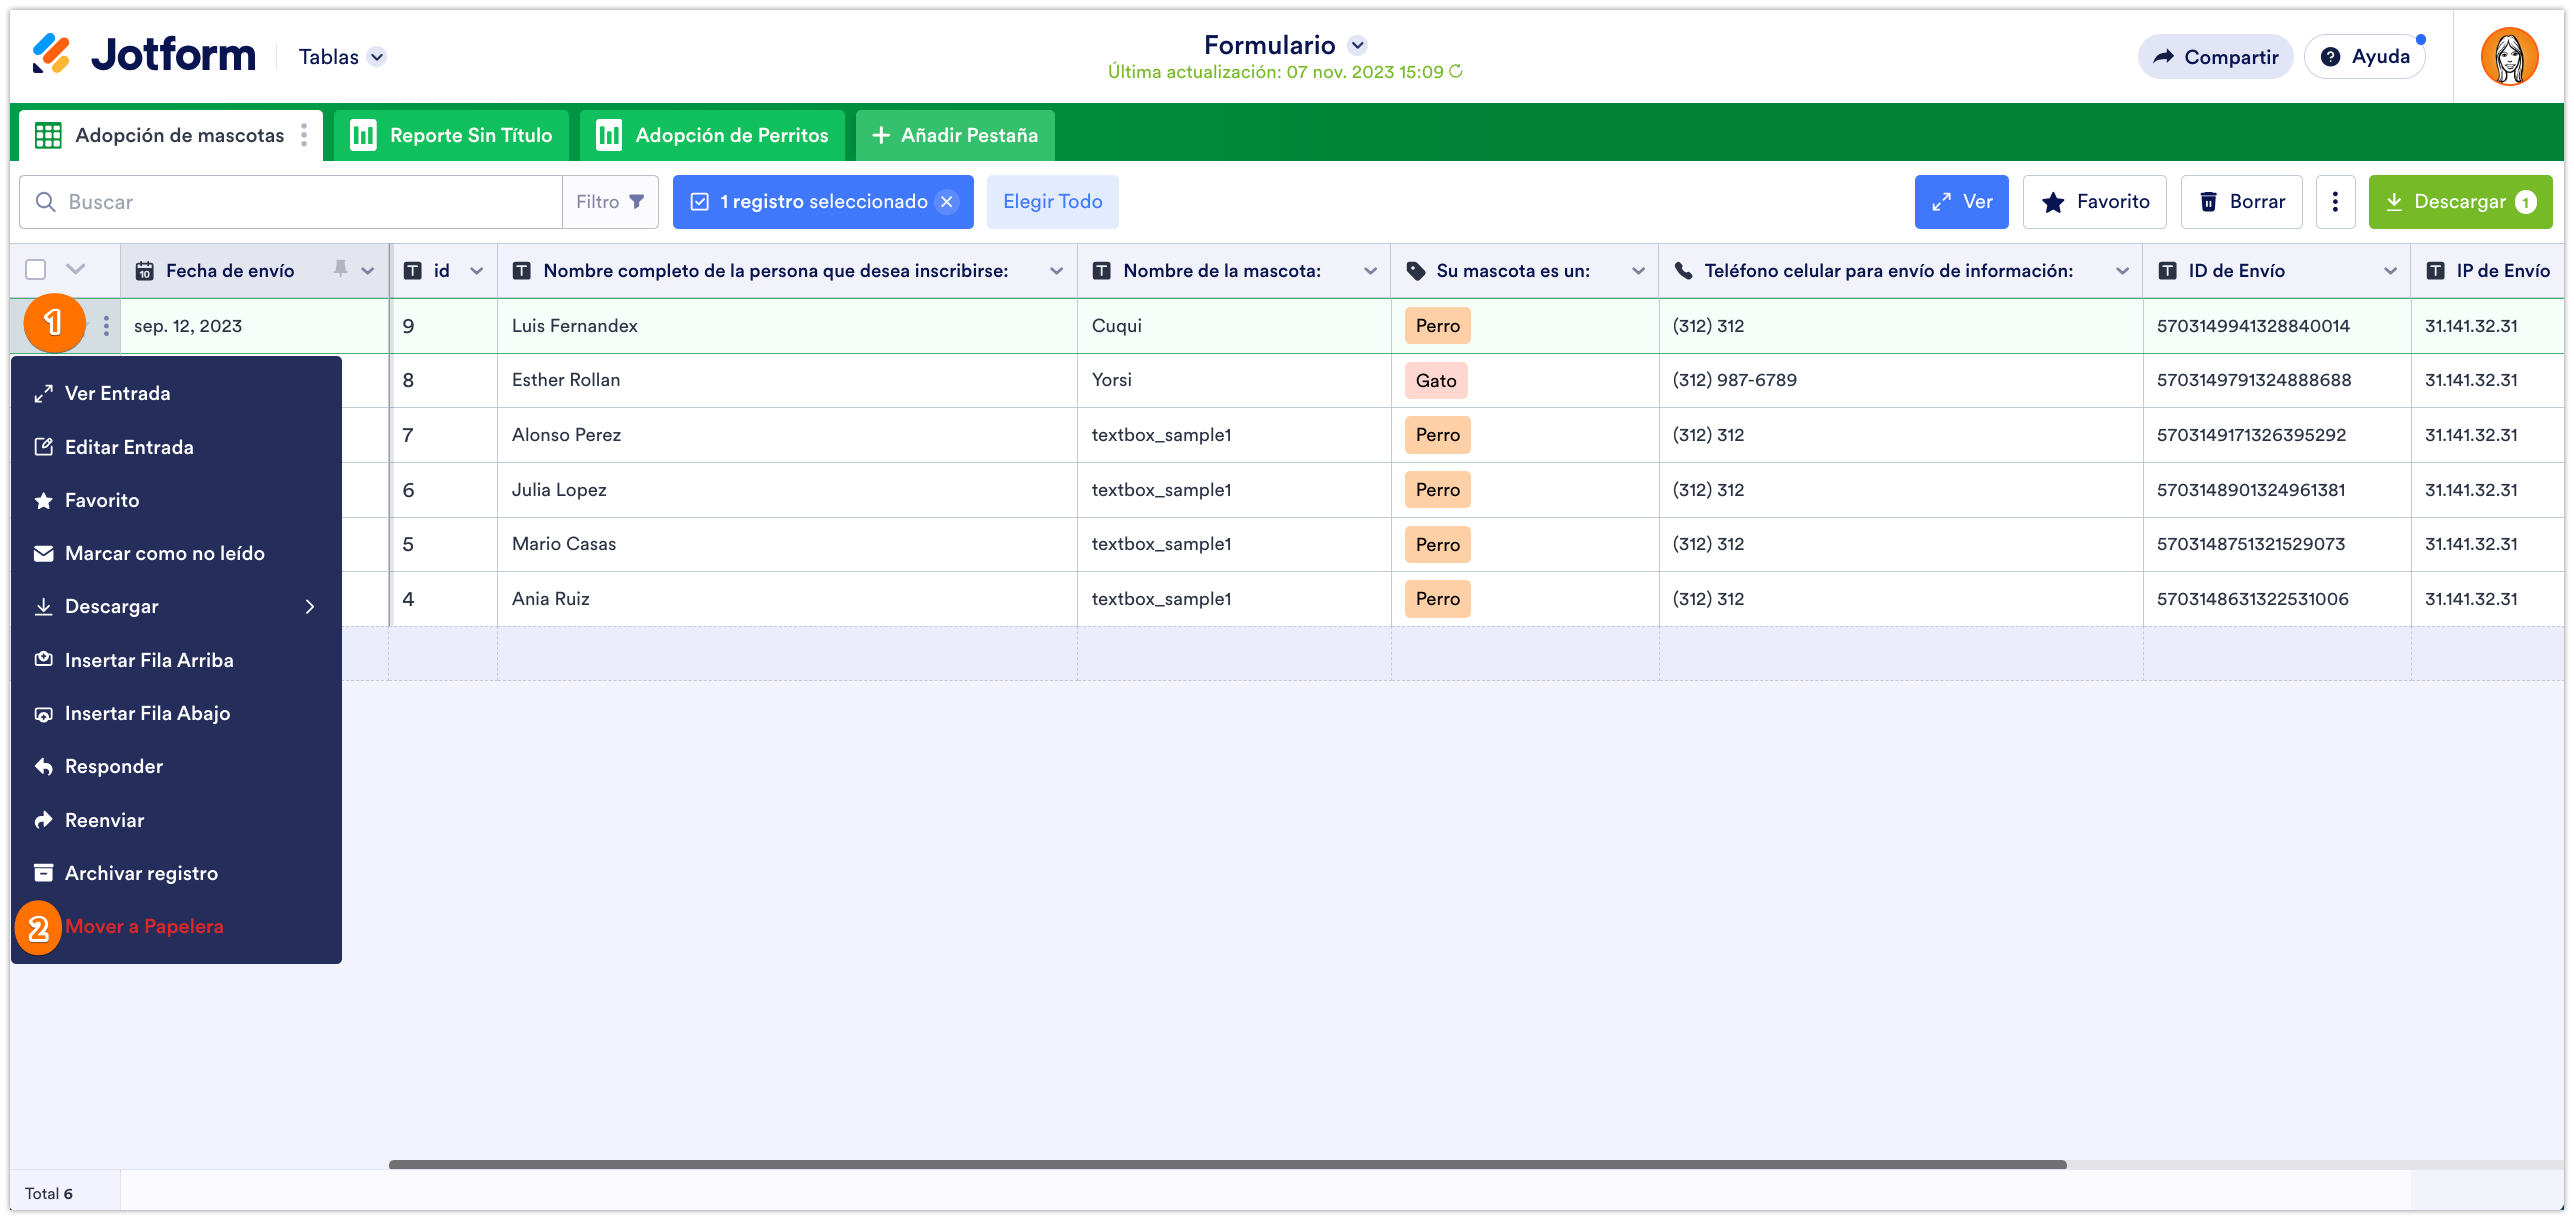The width and height of the screenshot is (2574, 1220).
Task: Expand the Tablas dropdown
Action: (x=377, y=57)
